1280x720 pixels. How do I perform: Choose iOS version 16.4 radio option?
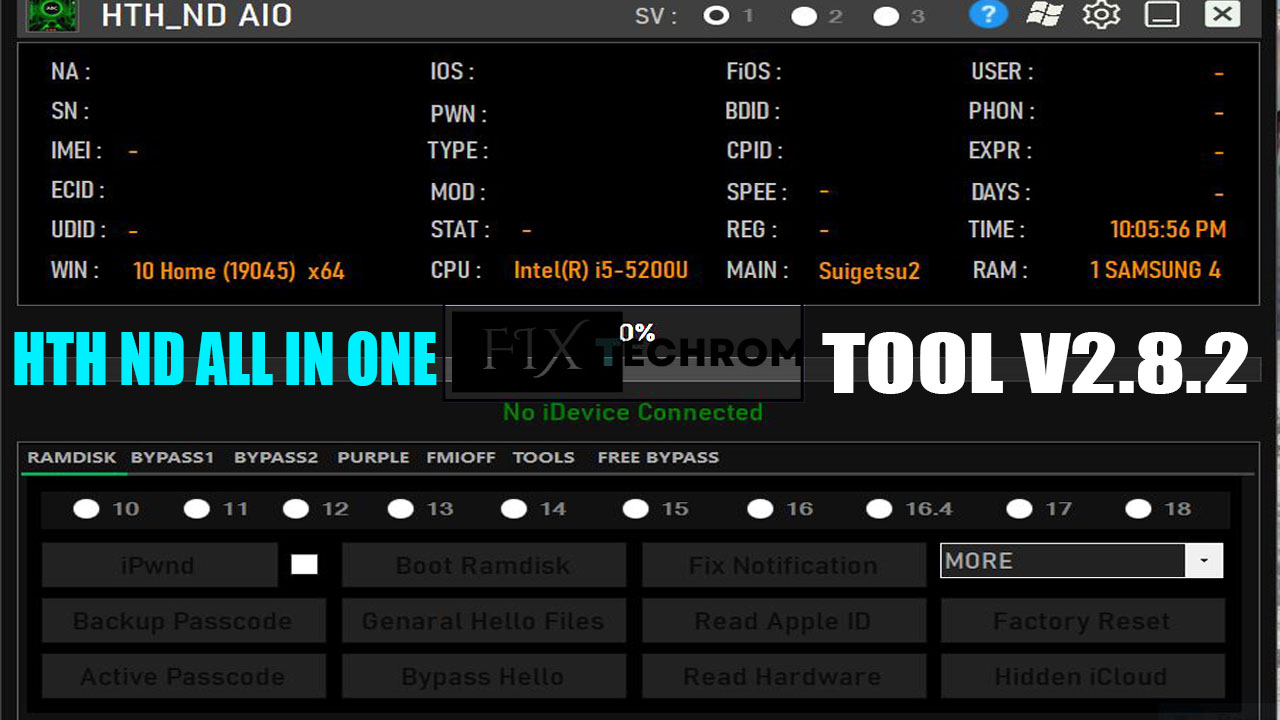click(x=879, y=509)
